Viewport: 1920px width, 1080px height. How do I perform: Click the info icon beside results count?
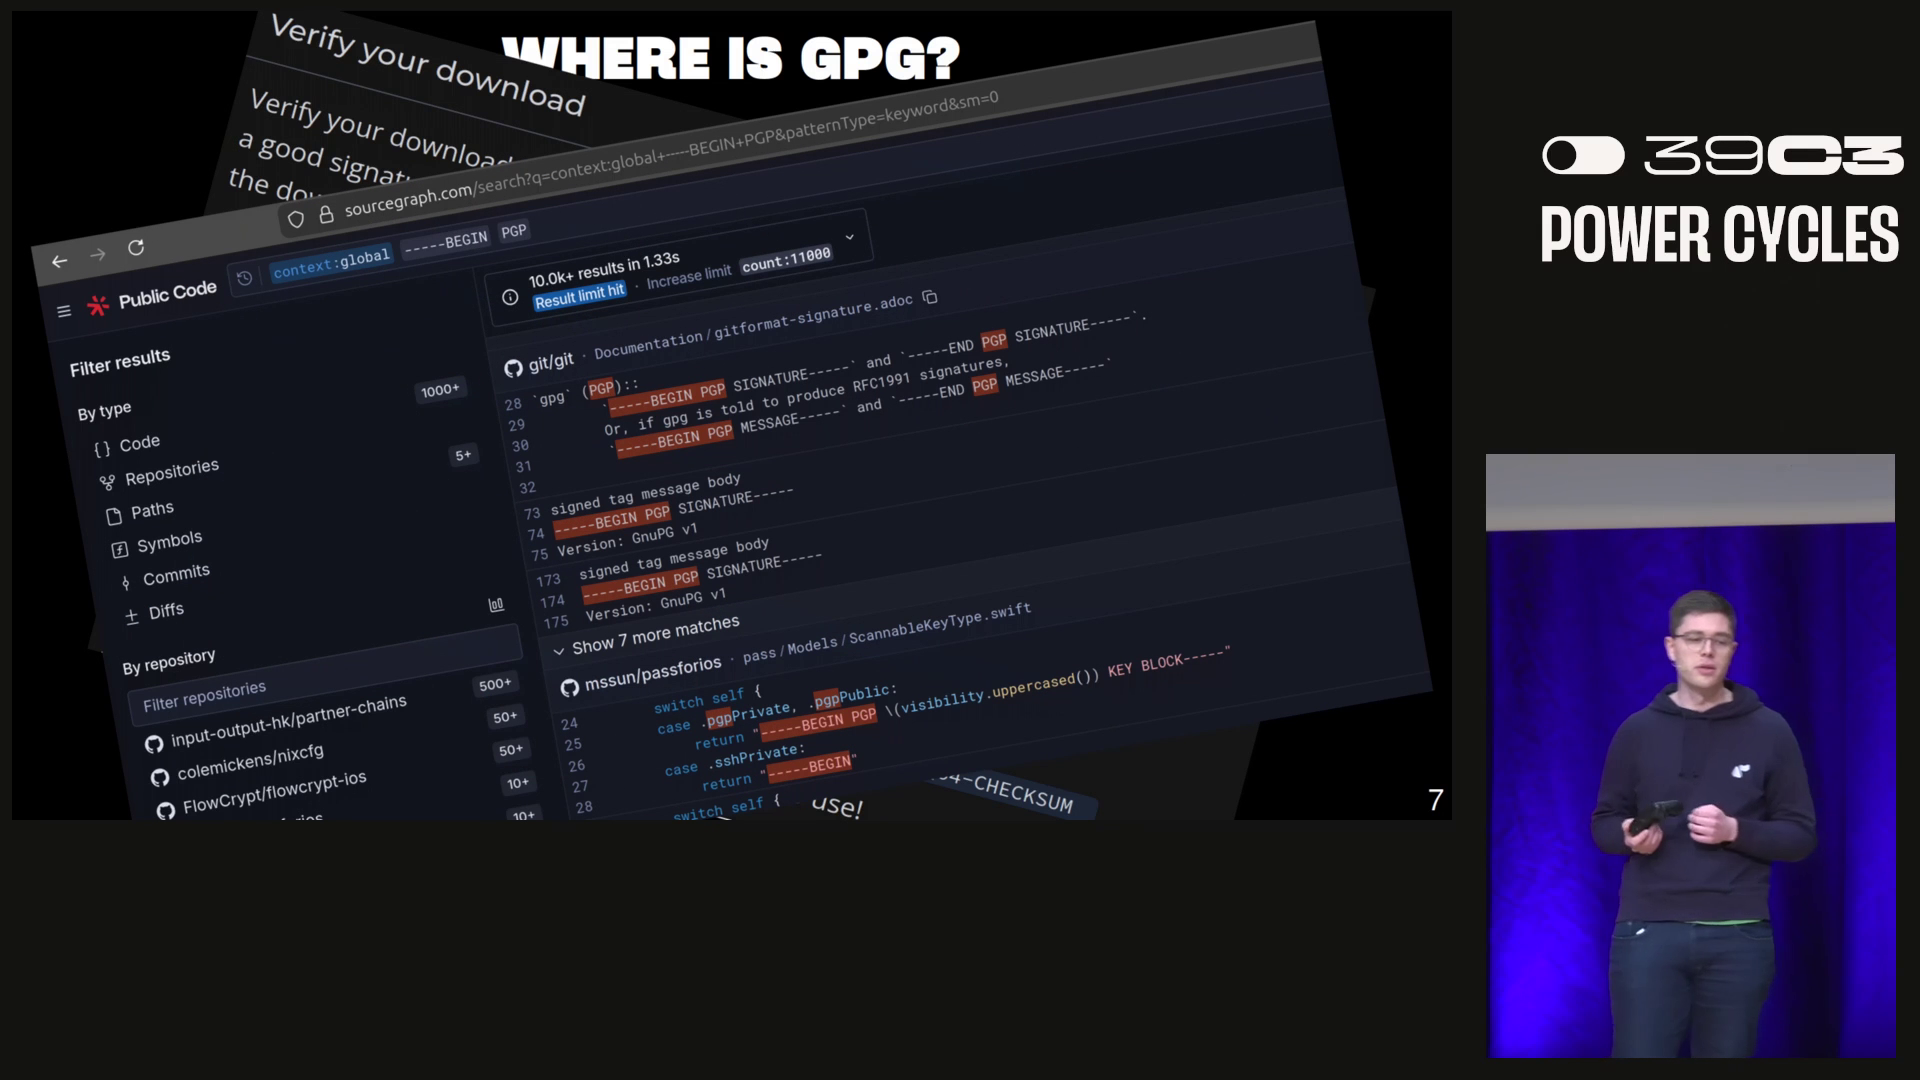click(510, 297)
